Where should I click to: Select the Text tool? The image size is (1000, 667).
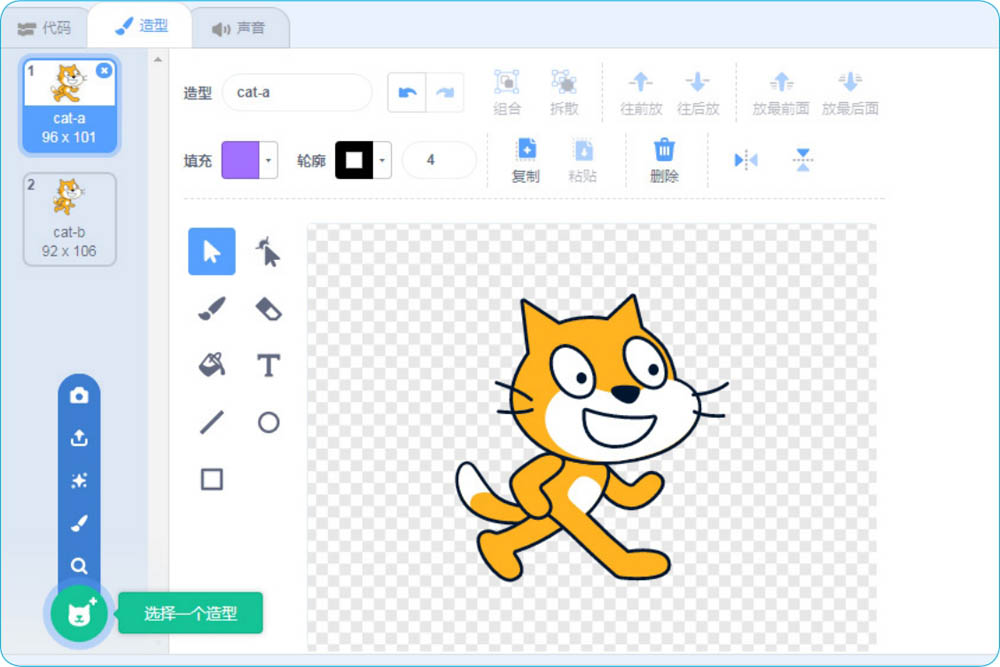(268, 365)
